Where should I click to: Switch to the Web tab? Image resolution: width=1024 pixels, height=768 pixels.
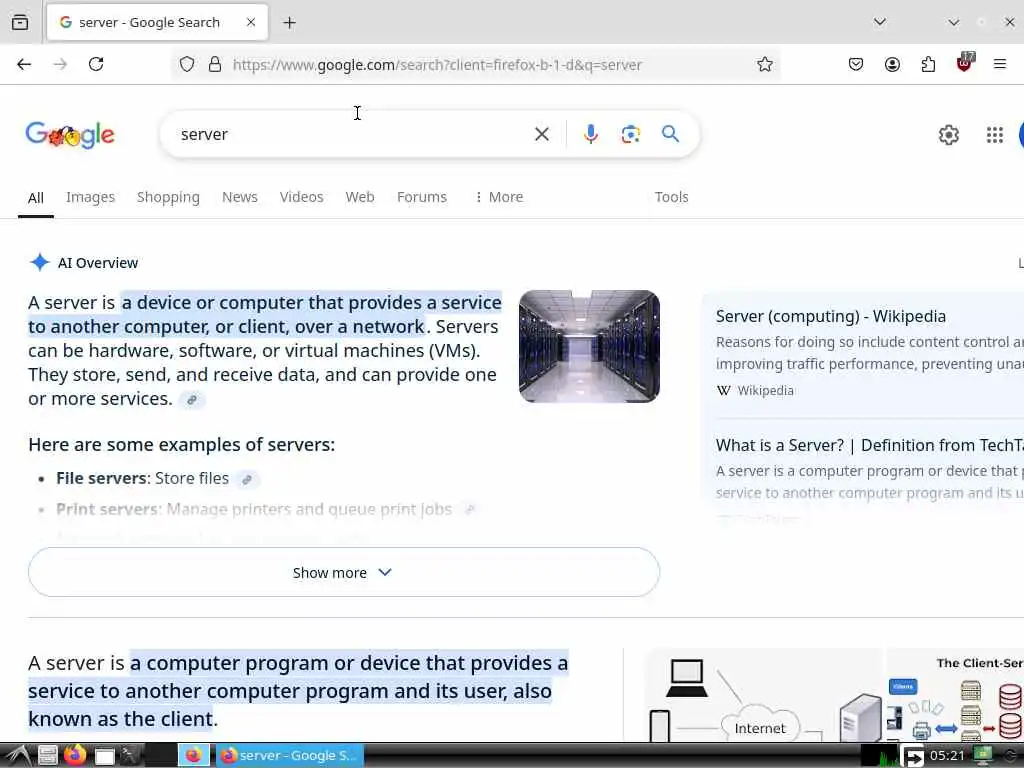coord(360,197)
